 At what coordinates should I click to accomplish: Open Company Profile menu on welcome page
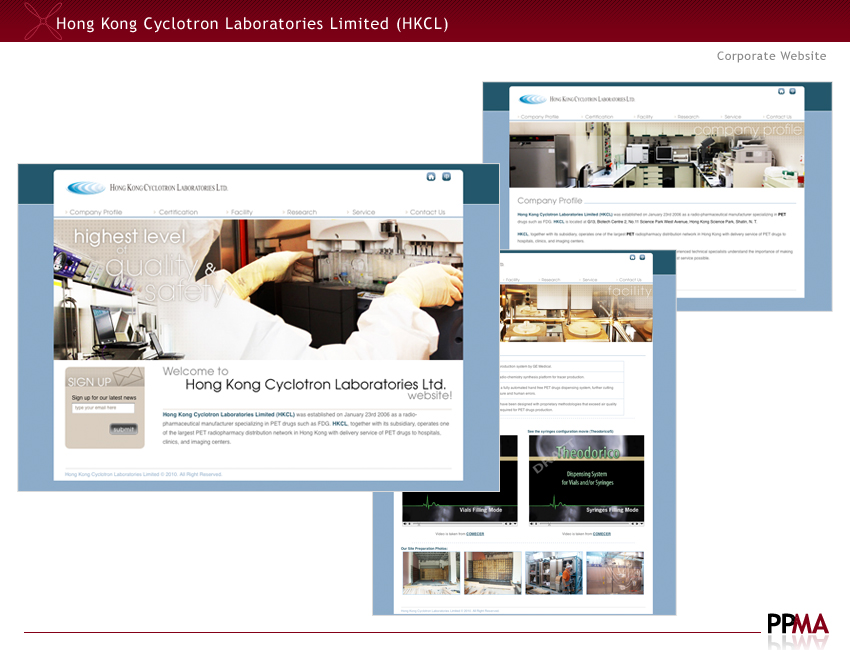95,212
